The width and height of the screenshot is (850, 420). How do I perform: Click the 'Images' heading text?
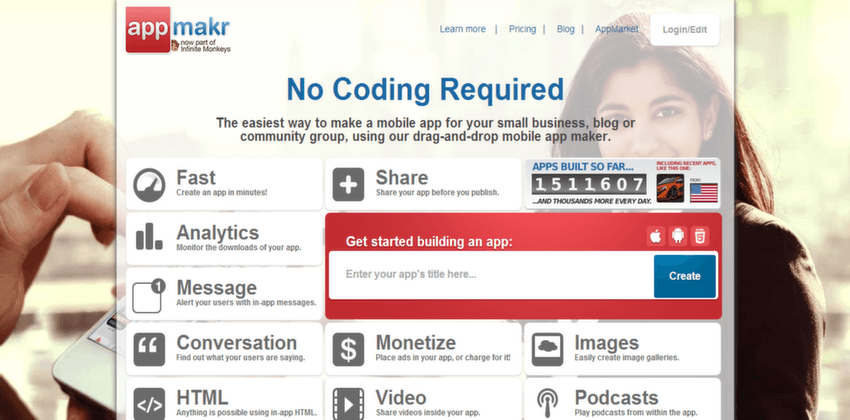pos(607,343)
